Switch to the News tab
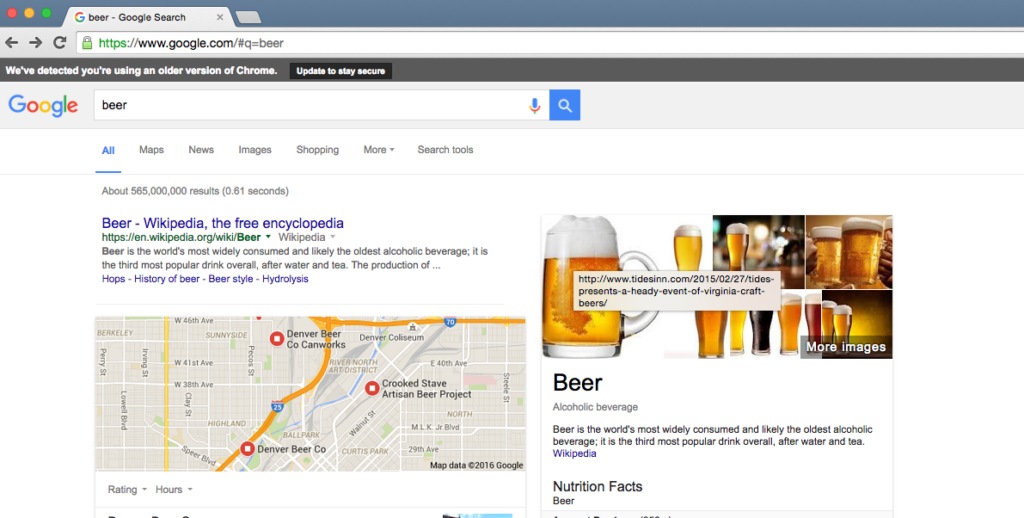1024x518 pixels. pos(201,150)
